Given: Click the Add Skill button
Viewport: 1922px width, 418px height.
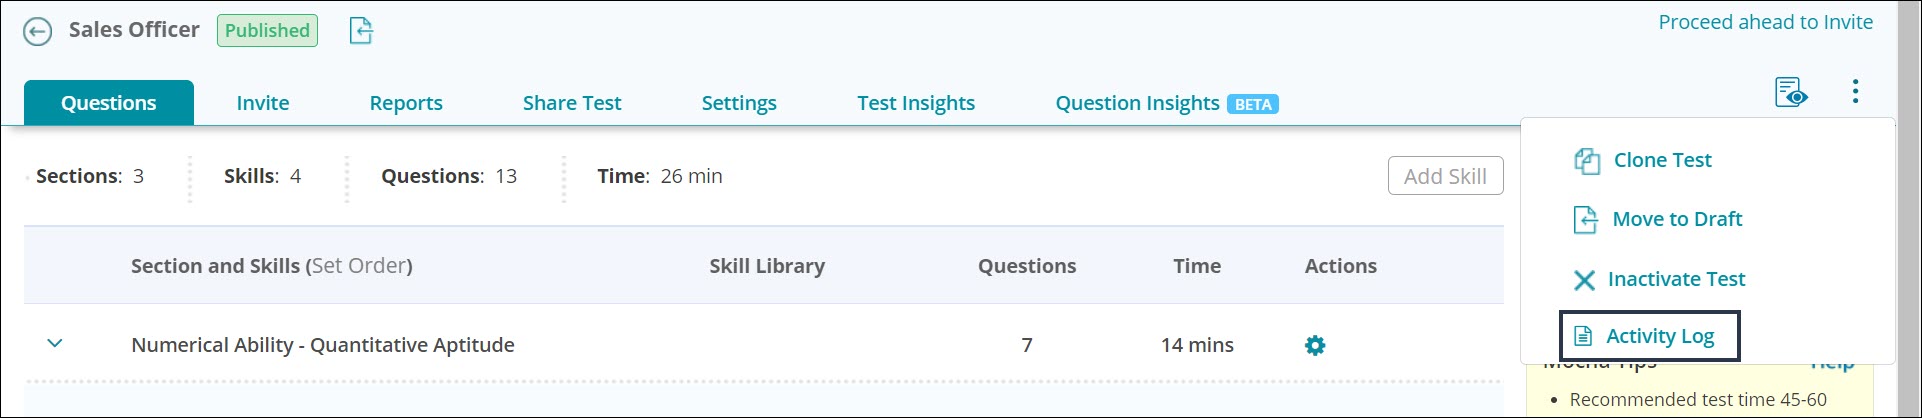Looking at the screenshot, I should [x=1445, y=176].
